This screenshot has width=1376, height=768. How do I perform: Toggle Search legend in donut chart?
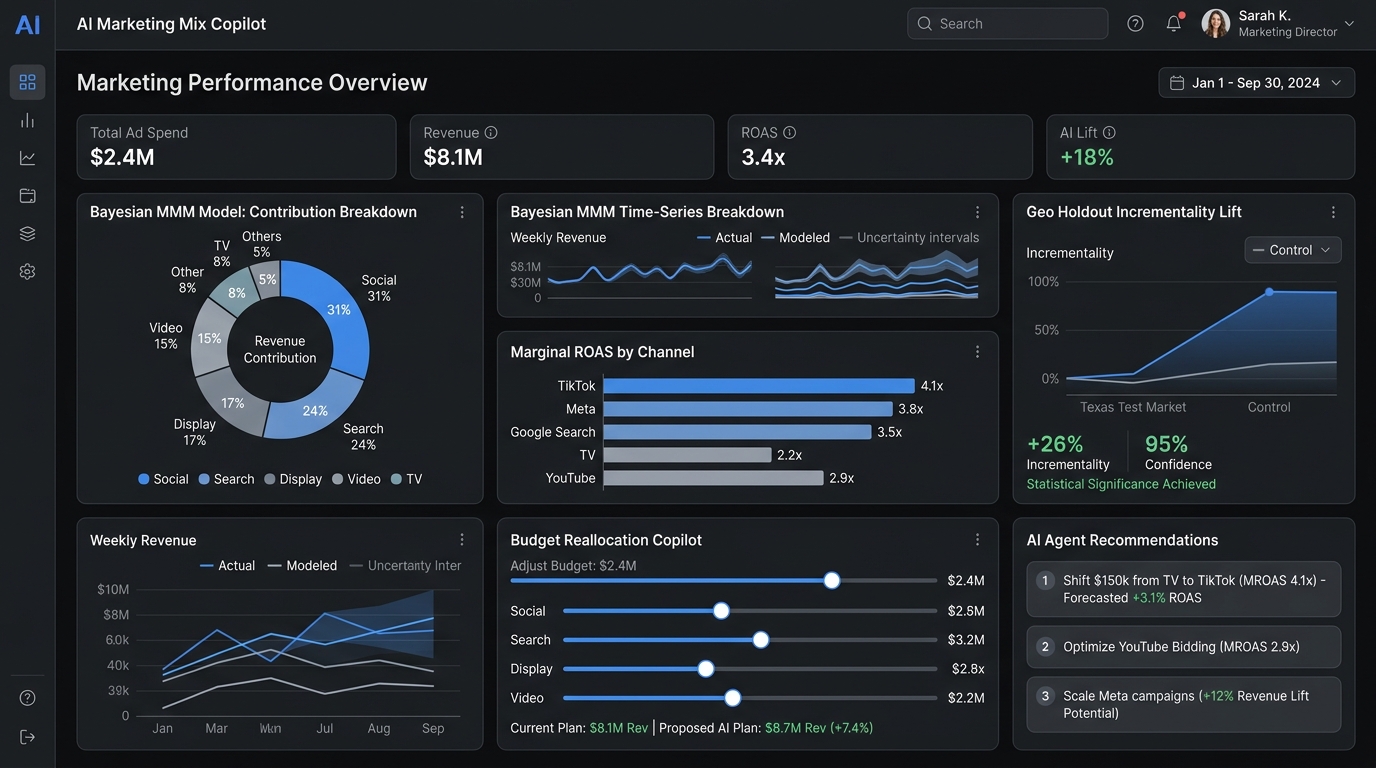226,479
